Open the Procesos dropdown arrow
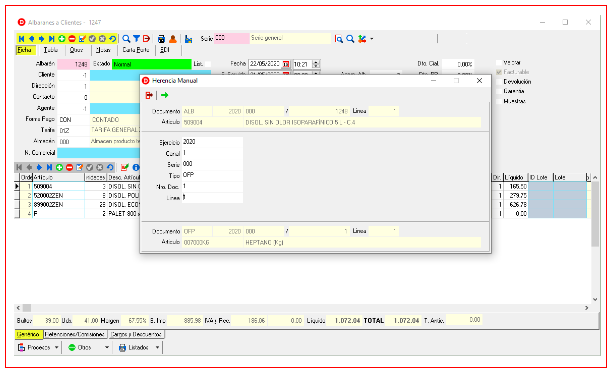This screenshot has width=611, height=378. coord(57,347)
